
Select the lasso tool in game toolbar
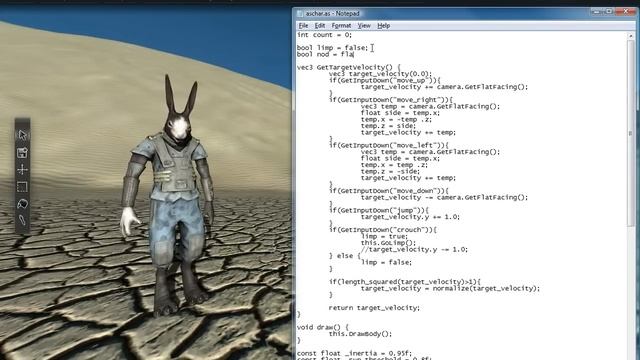[x=22, y=203]
